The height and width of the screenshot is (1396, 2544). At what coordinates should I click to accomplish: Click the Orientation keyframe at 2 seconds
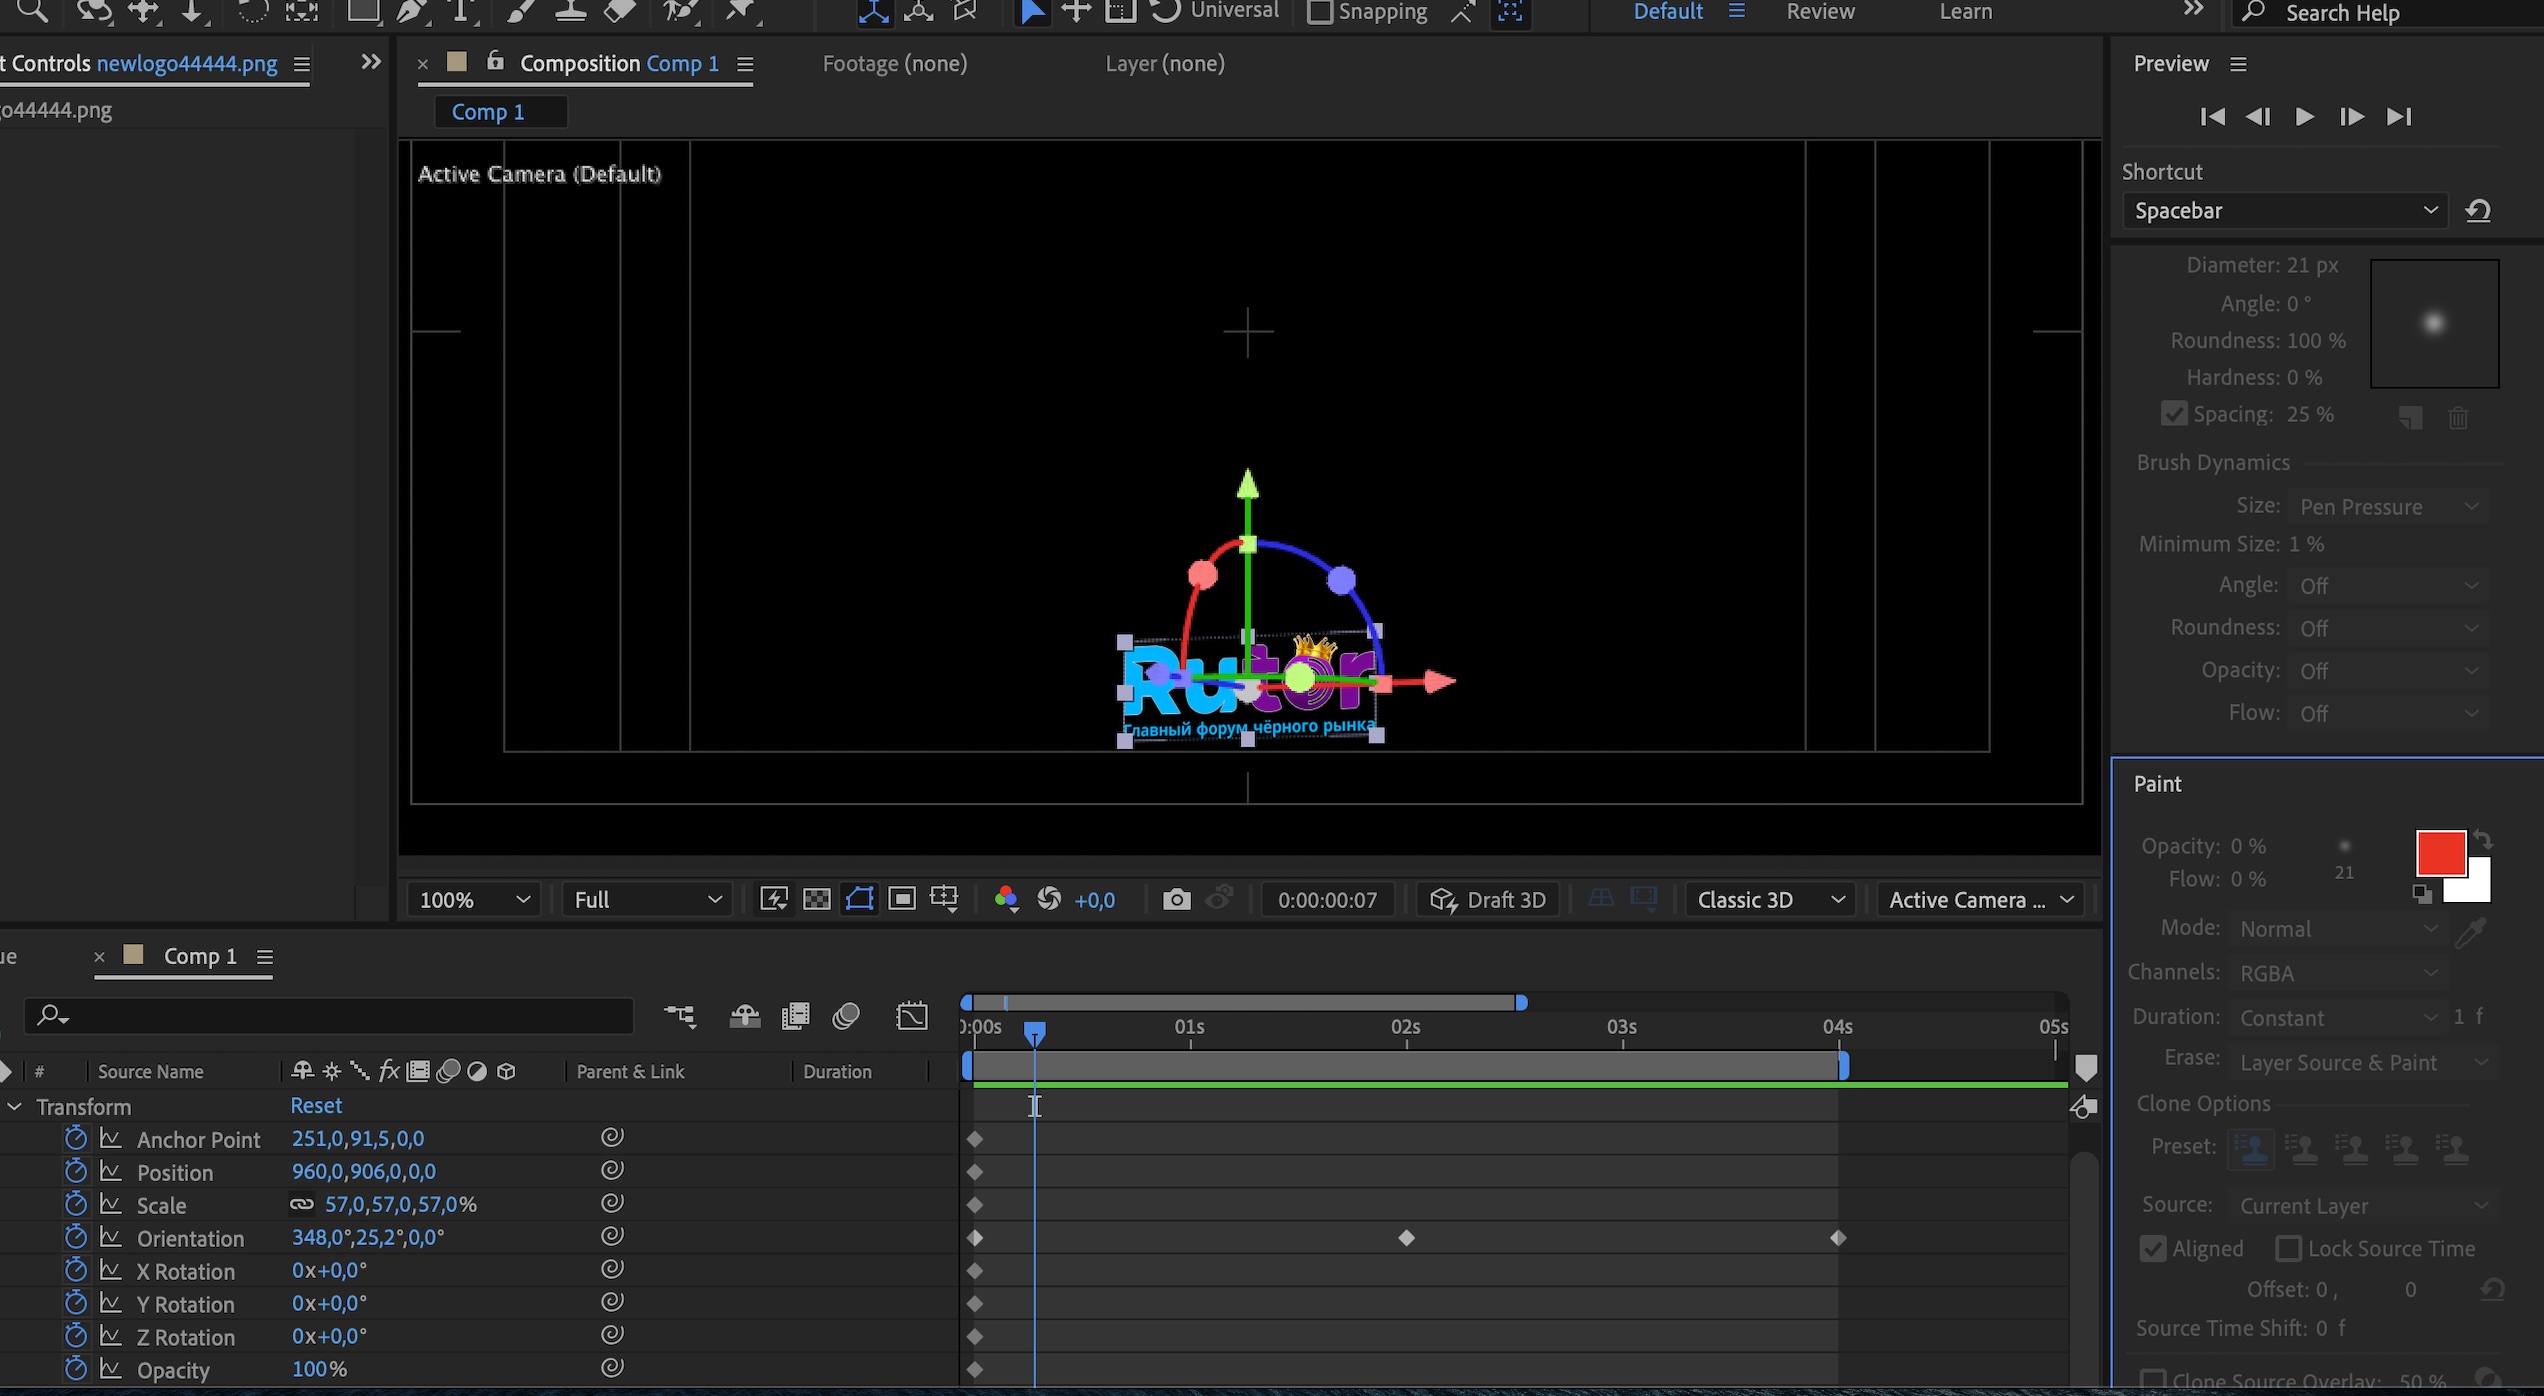(1406, 1238)
